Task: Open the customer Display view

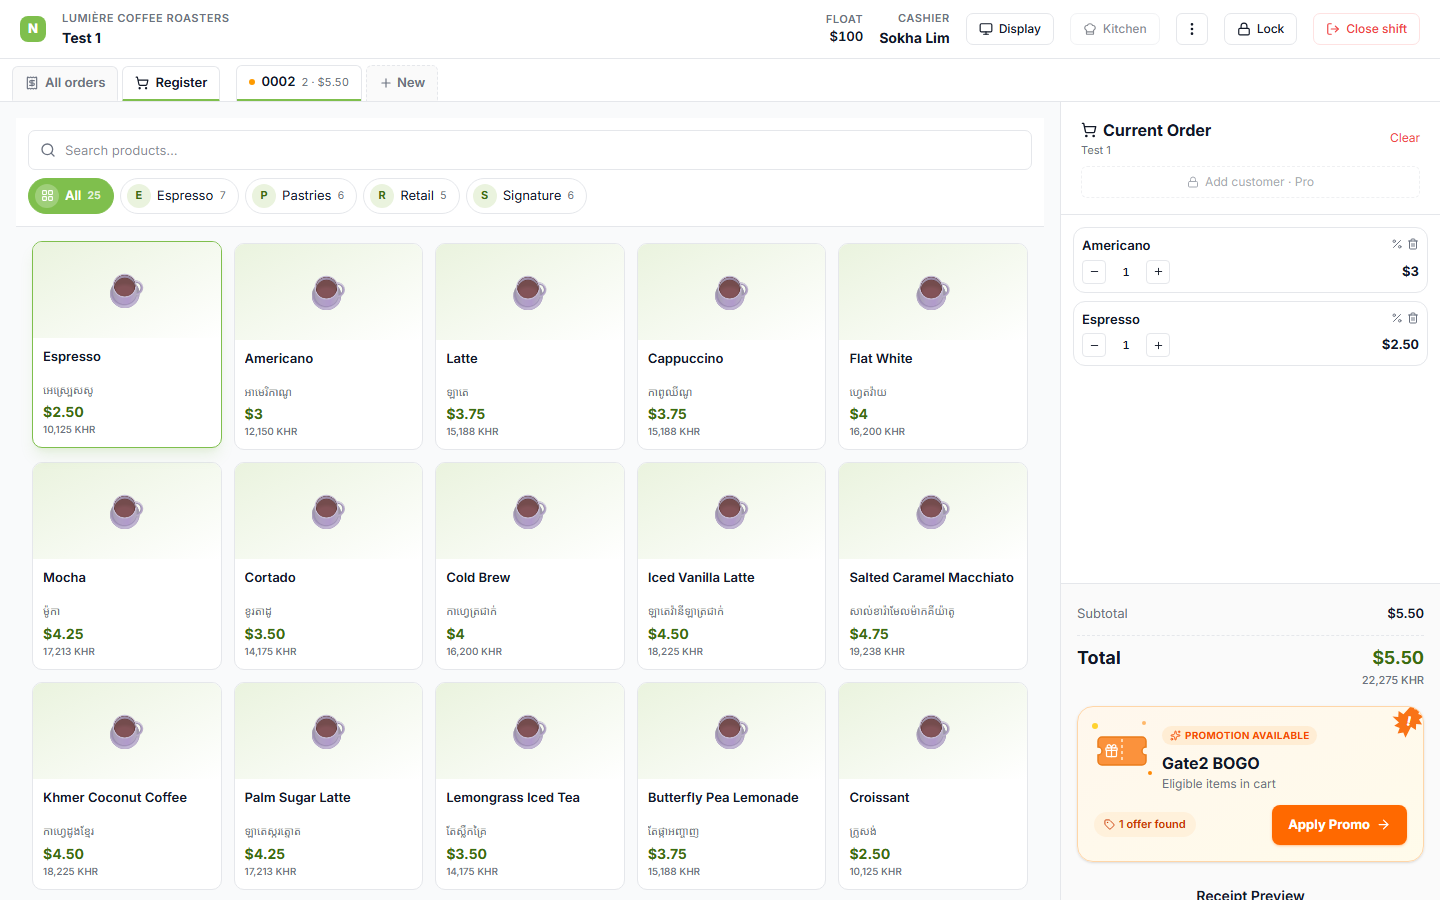Action: point(1010,29)
